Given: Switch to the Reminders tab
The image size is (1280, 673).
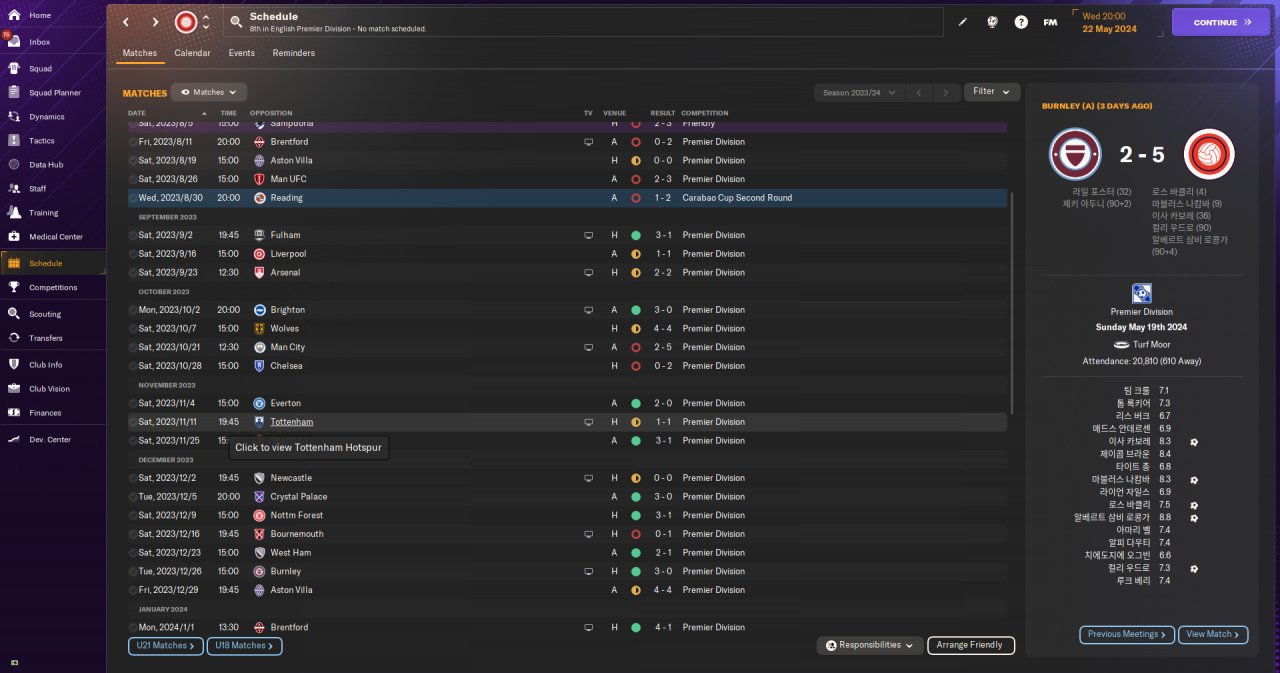Looking at the screenshot, I should 294,53.
